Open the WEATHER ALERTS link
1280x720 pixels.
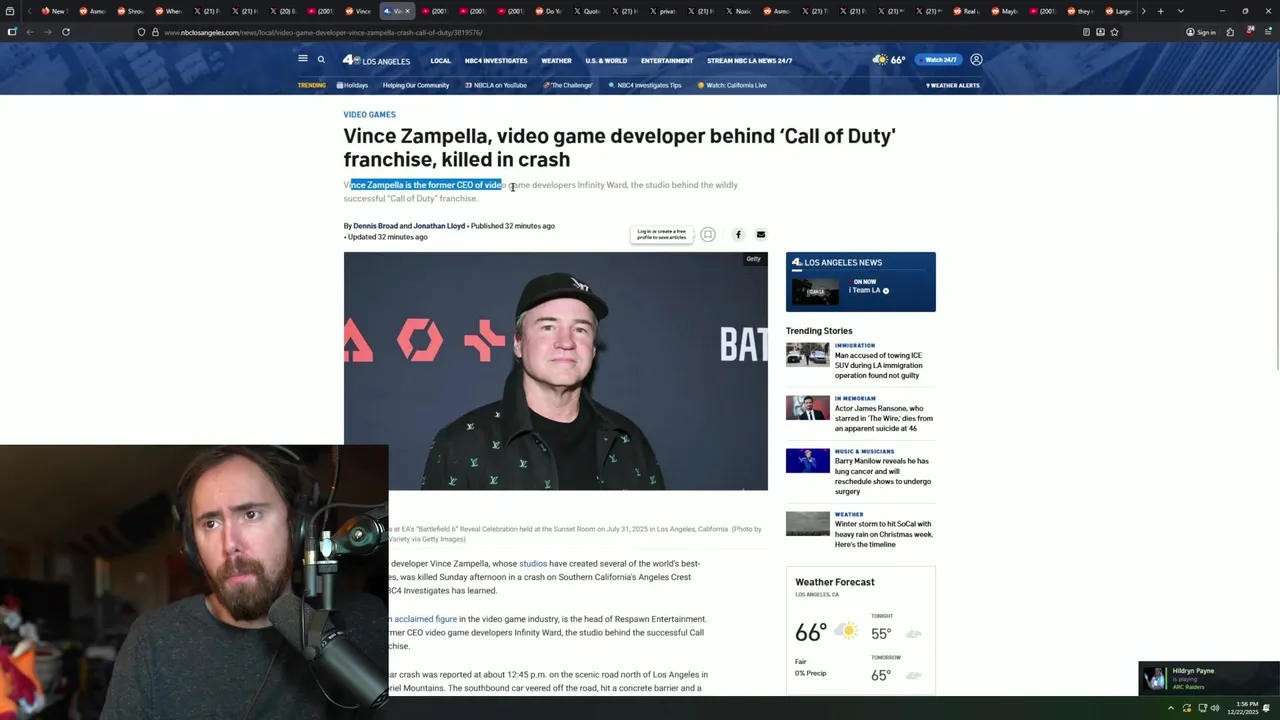tap(953, 85)
